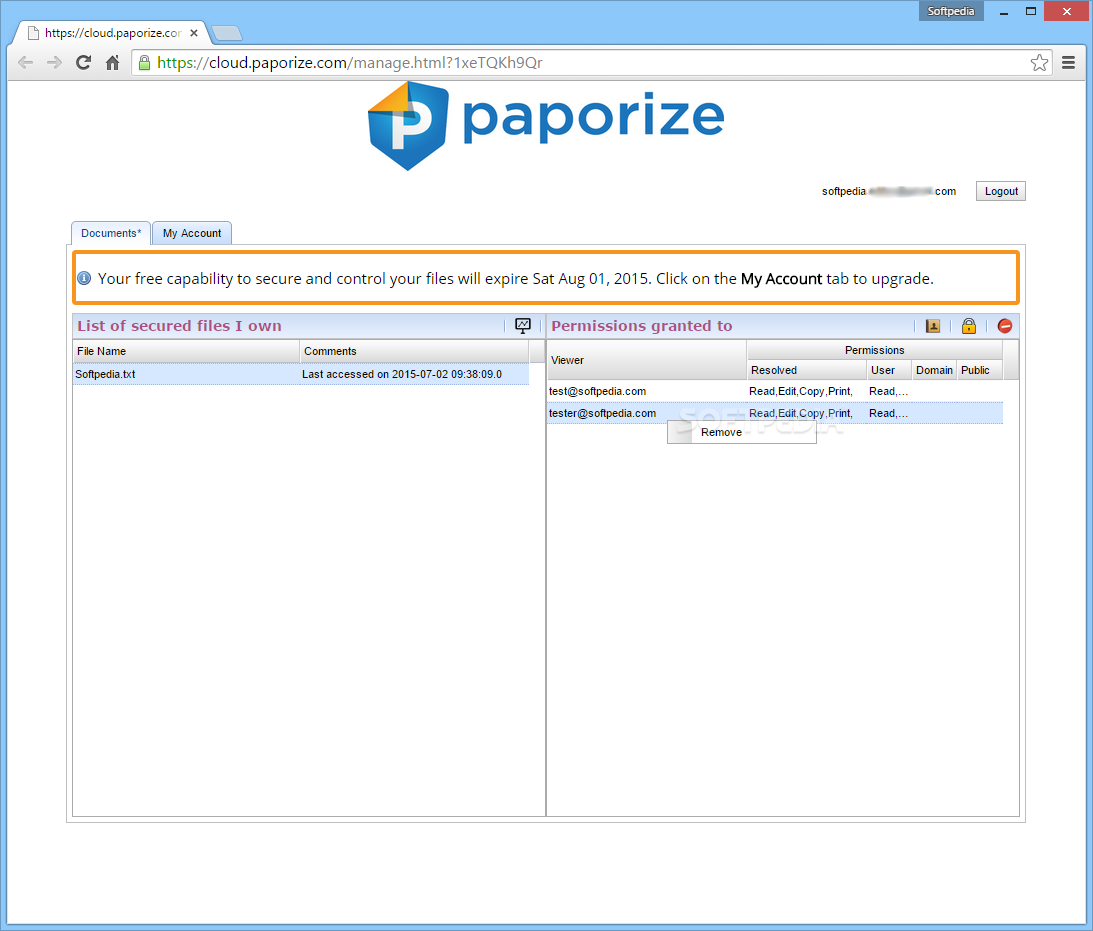The width and height of the screenshot is (1093, 931).
Task: Open a new browser tab
Action: click(227, 33)
